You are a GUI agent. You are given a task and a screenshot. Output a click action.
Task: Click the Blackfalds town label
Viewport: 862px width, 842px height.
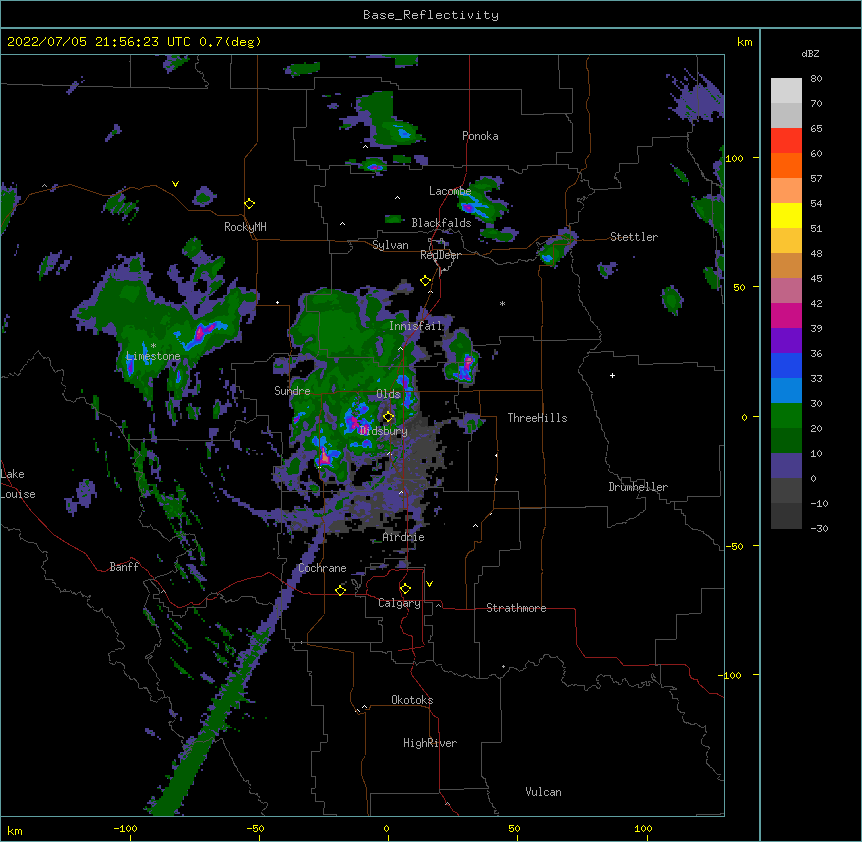(x=441, y=223)
